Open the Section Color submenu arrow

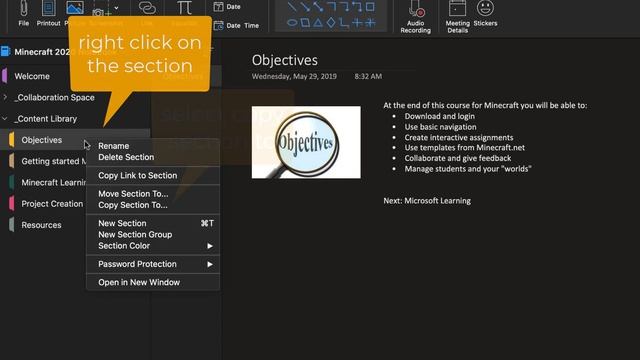tap(210, 246)
